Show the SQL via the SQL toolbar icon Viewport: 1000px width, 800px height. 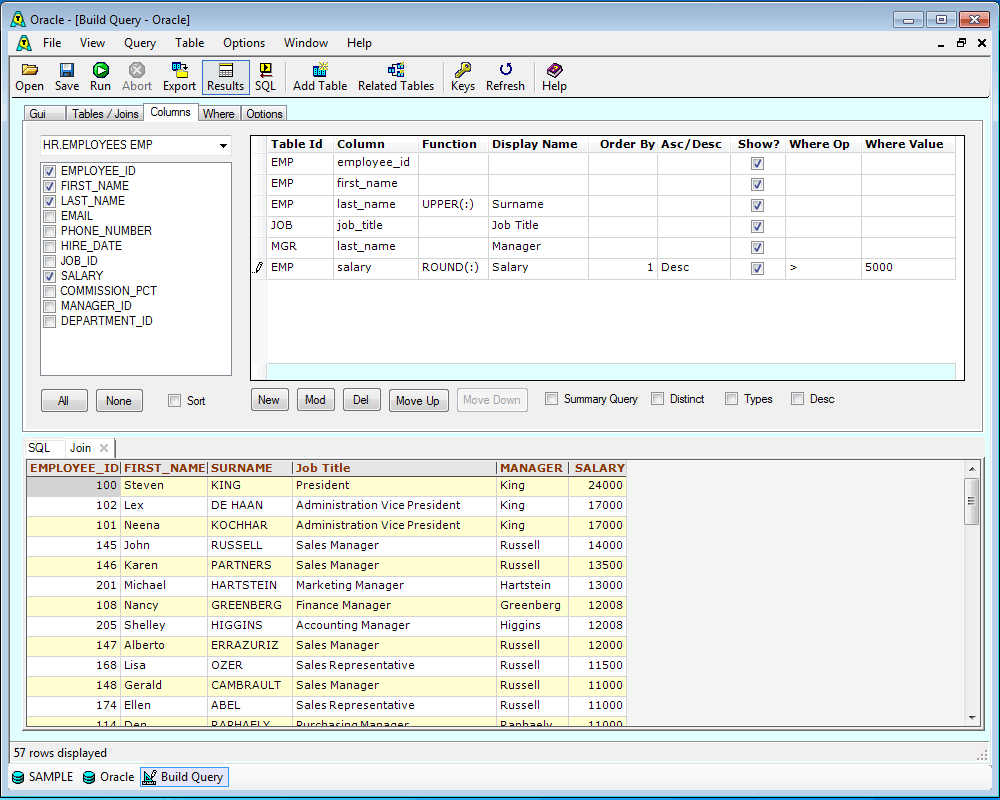(x=265, y=77)
